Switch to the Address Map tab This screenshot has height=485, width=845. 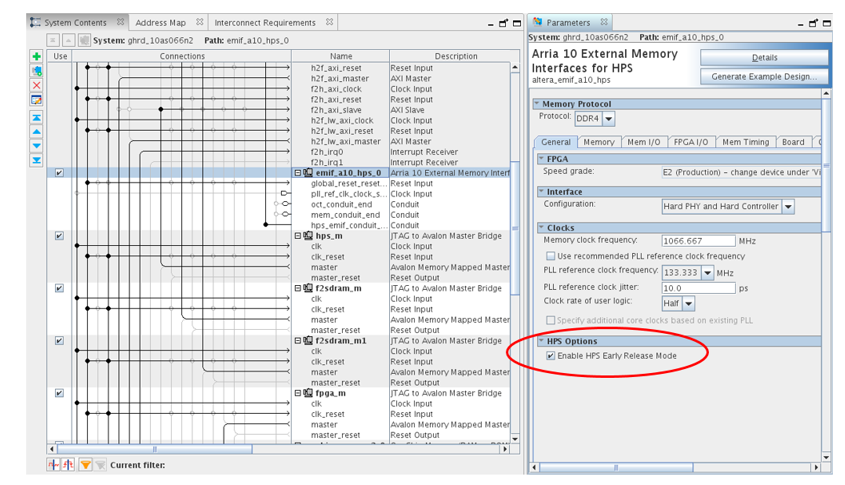pos(161,23)
